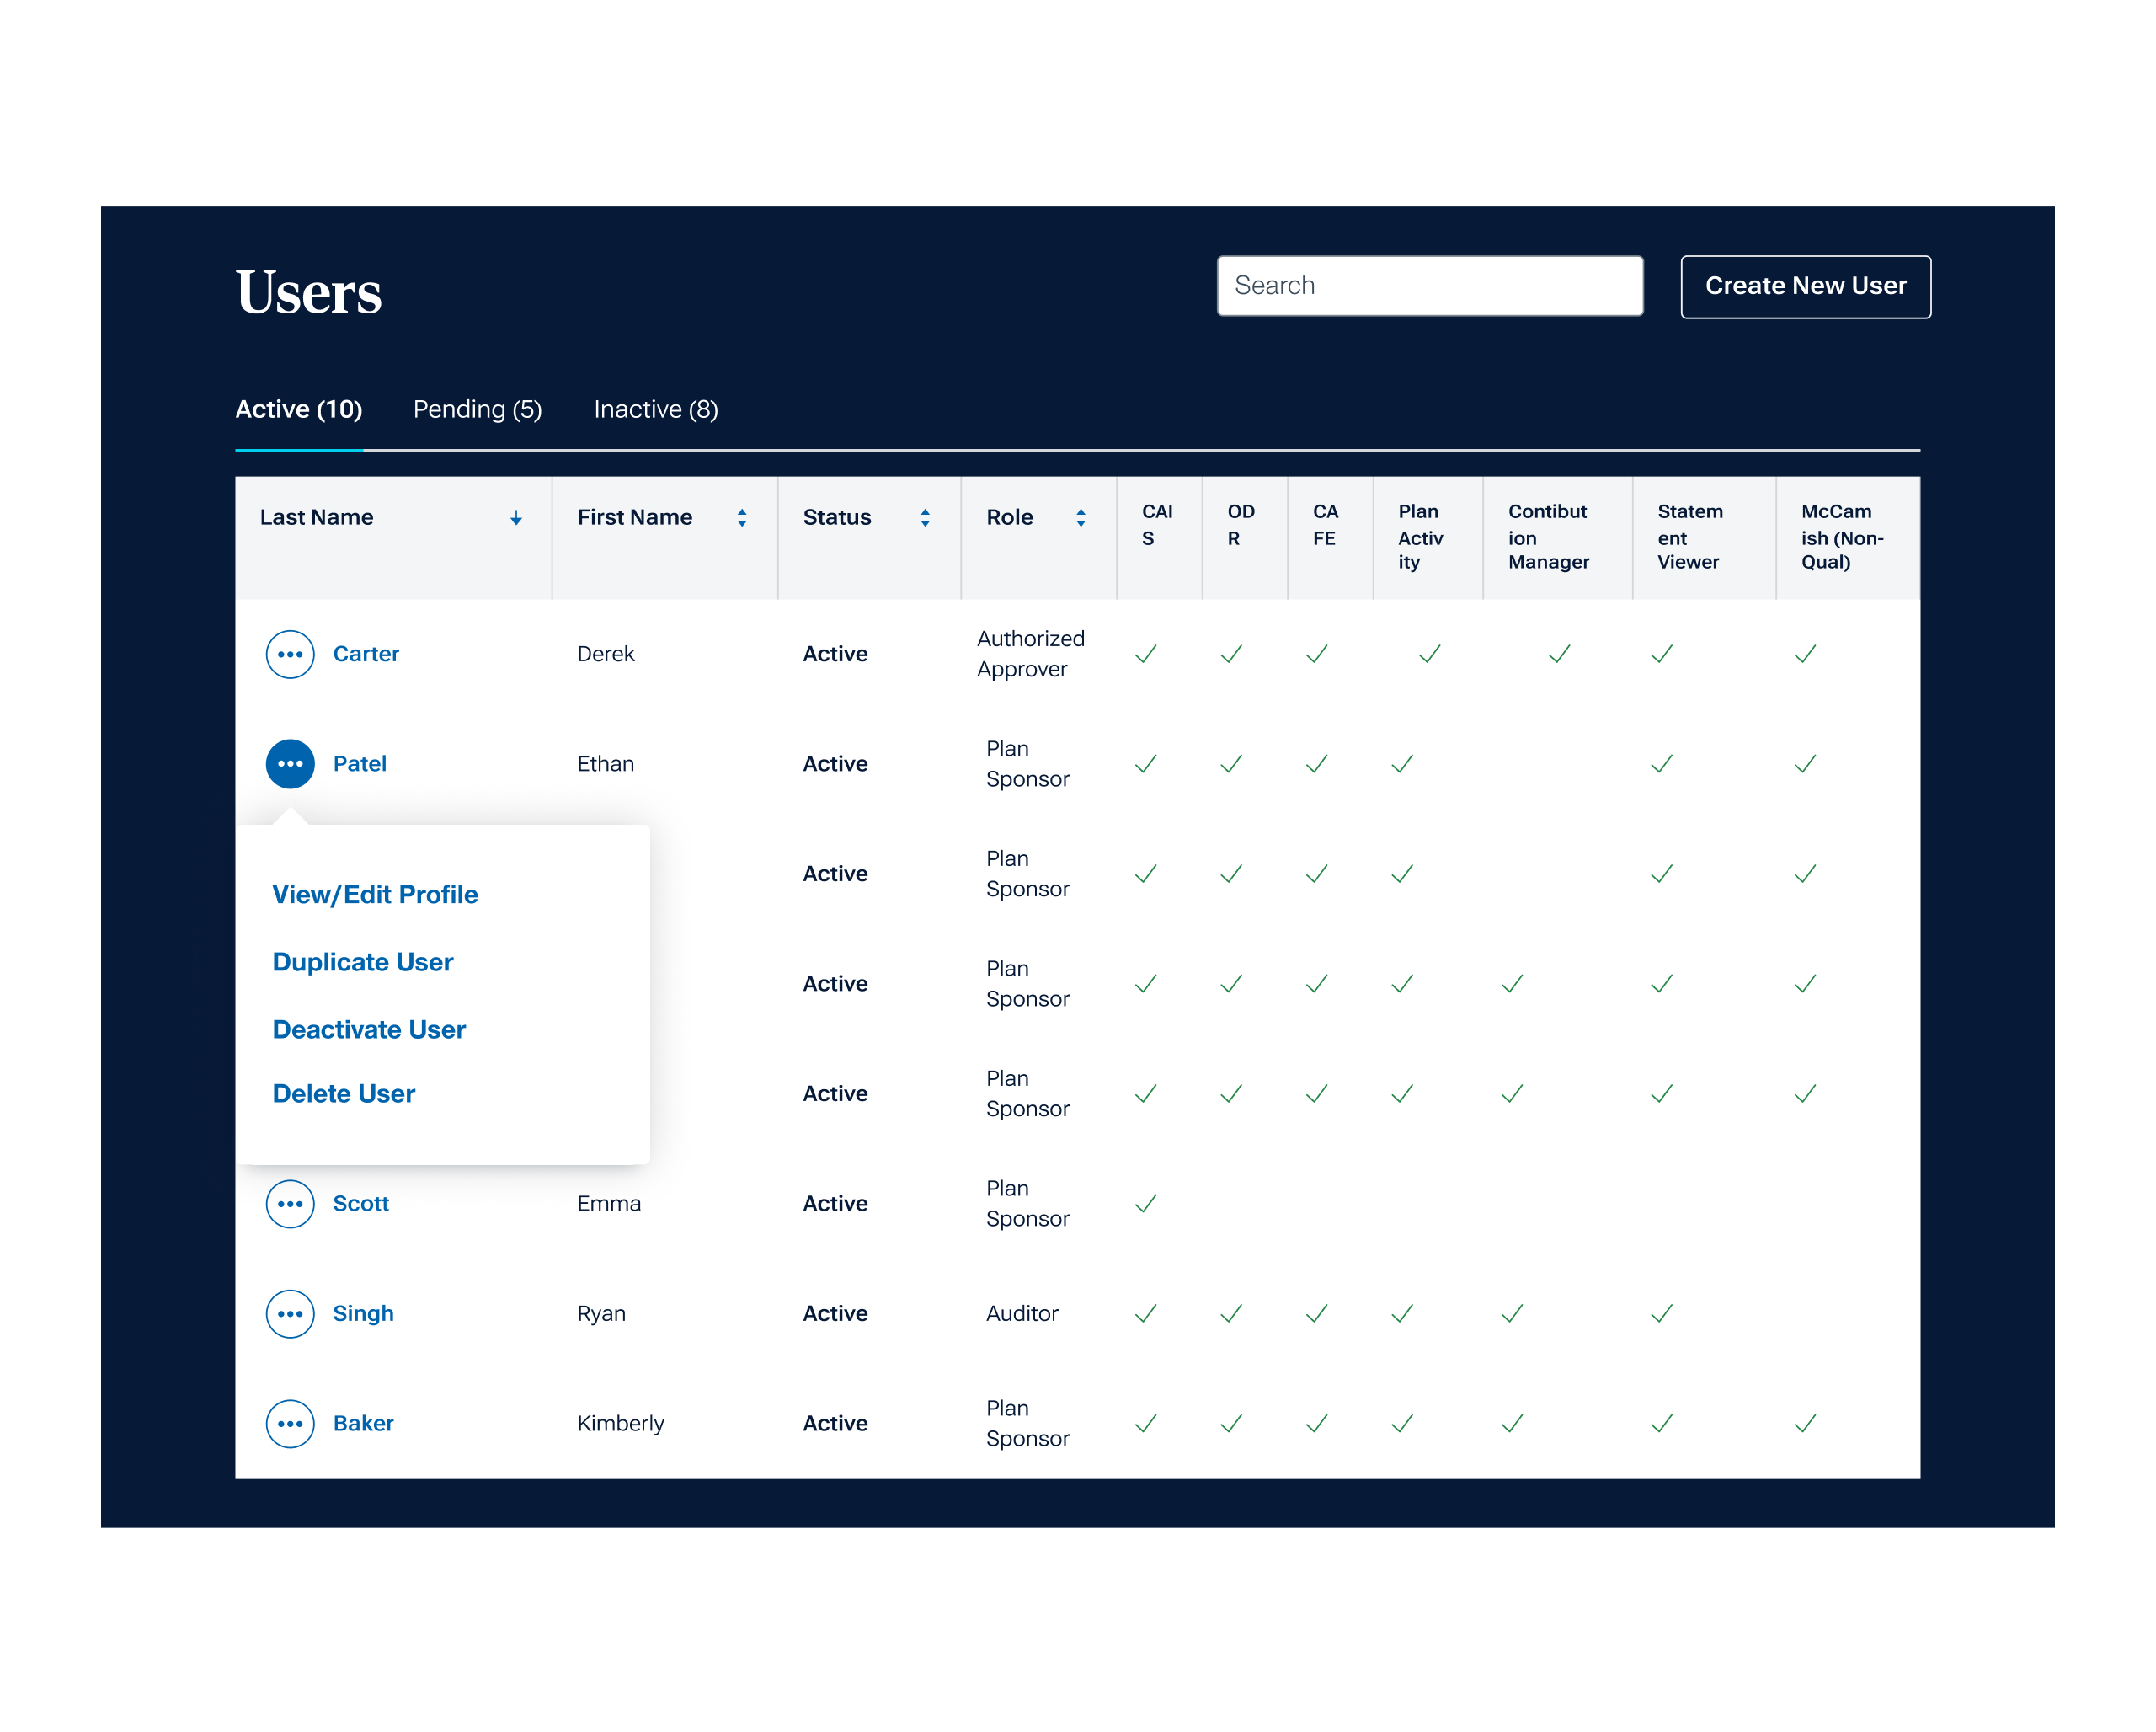Toggle Scott's CAIS access checkmark
The height and width of the screenshot is (1732, 2156).
(x=1146, y=1204)
